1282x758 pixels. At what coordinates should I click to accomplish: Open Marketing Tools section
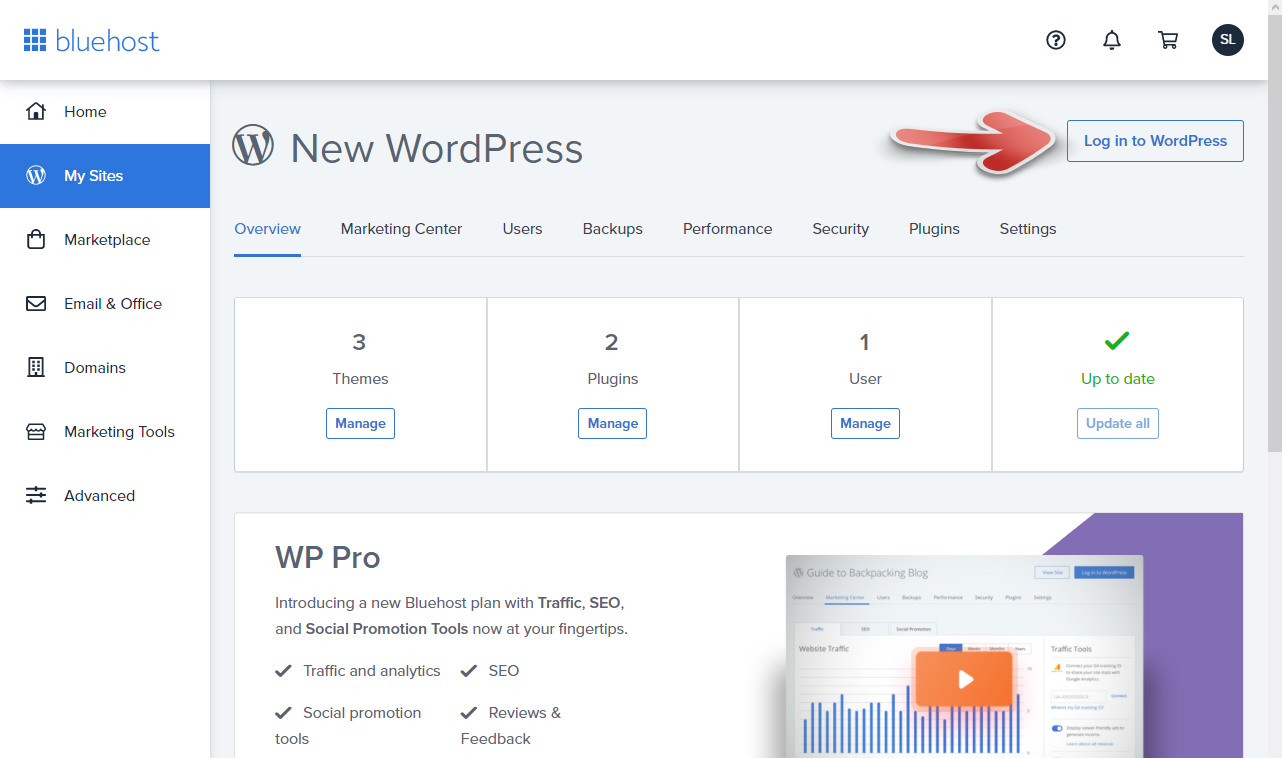pyautogui.click(x=105, y=432)
